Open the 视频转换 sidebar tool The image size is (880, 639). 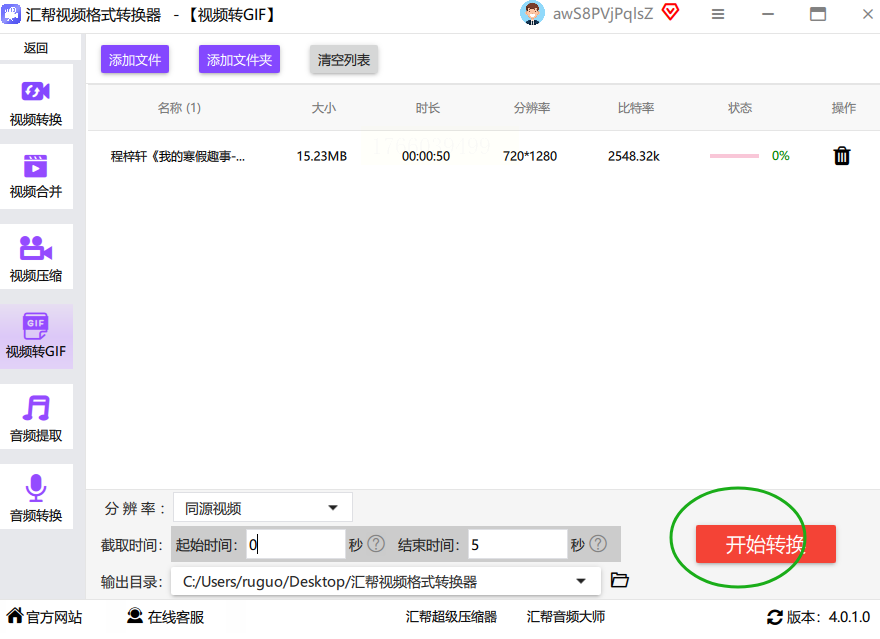click(36, 98)
